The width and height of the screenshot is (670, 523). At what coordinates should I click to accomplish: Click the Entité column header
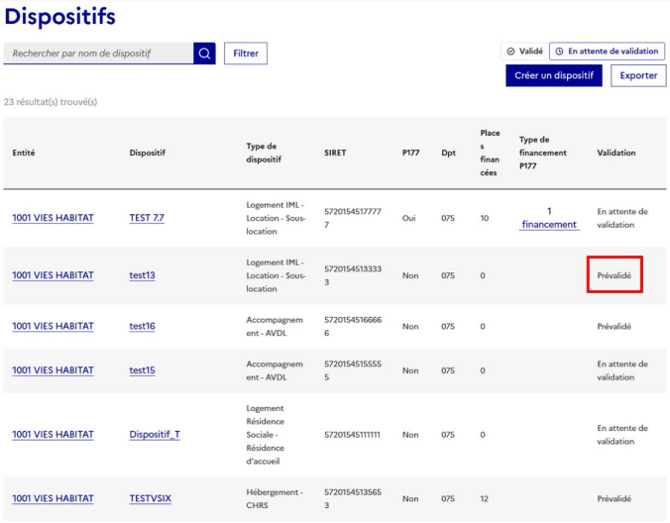coord(24,153)
